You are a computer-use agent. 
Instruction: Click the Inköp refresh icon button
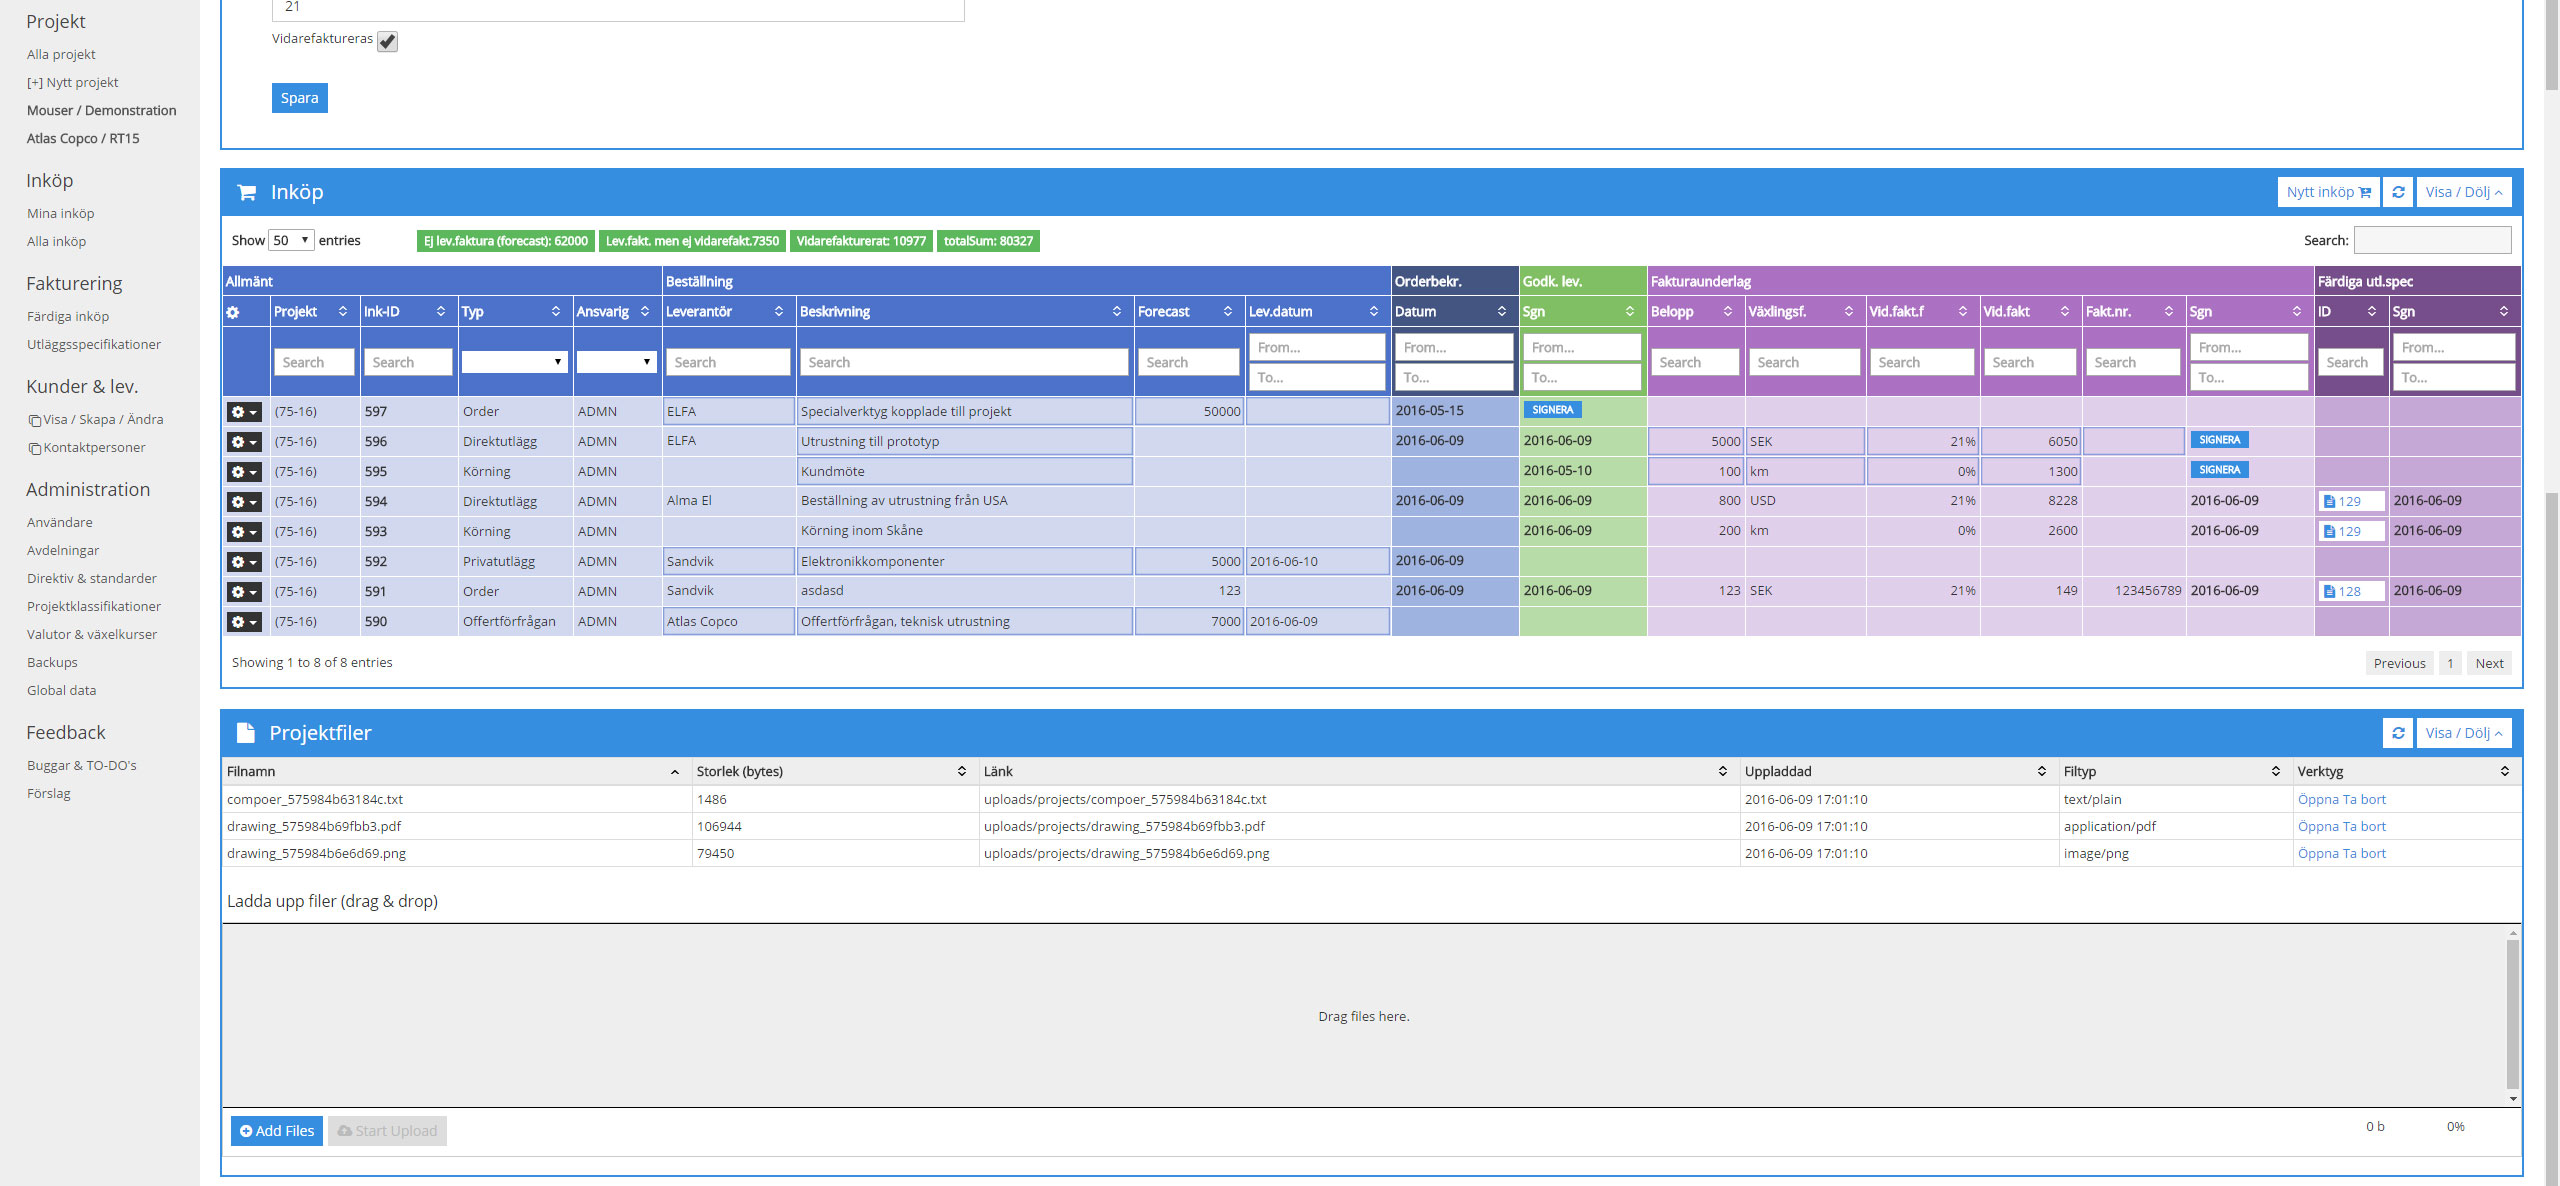point(2398,192)
